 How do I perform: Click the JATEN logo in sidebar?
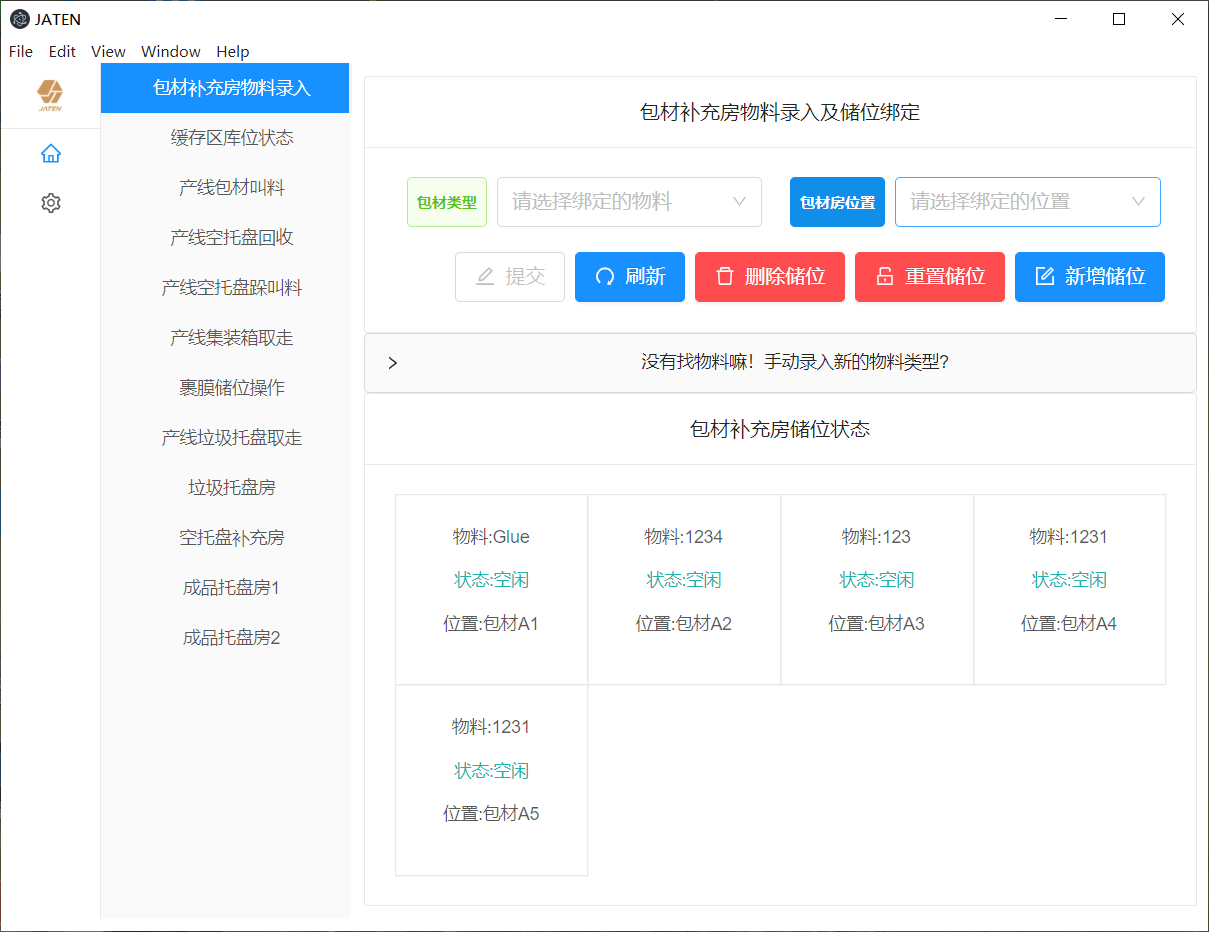50,96
